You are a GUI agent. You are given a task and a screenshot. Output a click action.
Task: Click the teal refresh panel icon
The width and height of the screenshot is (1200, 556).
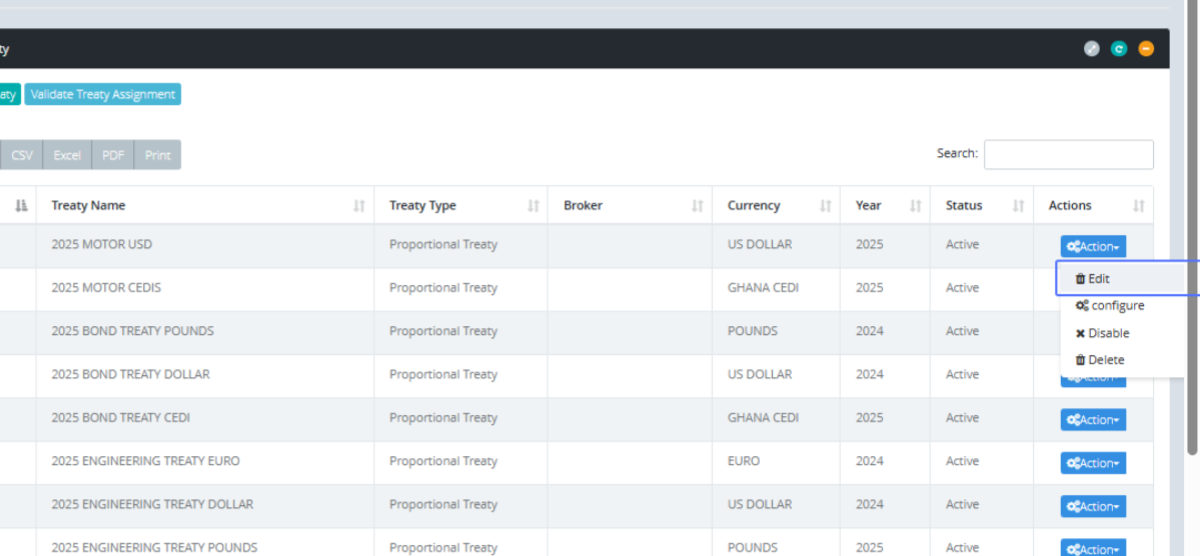click(1119, 49)
